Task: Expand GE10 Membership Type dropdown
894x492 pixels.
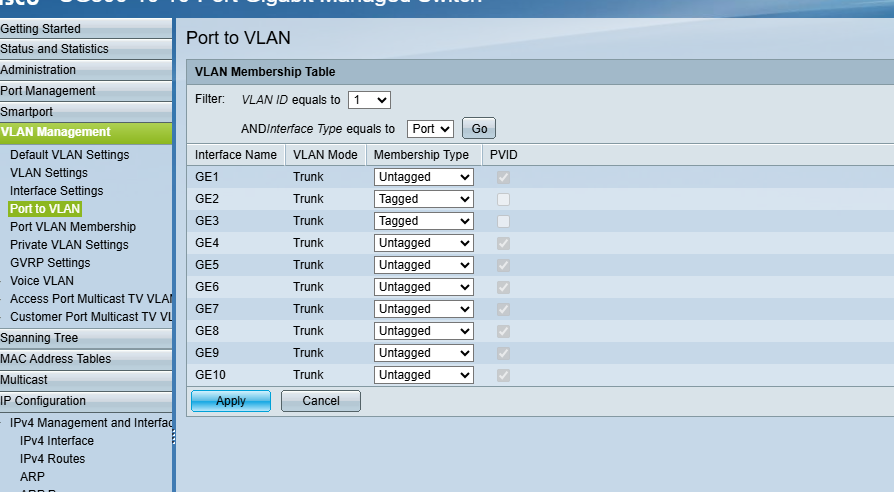Action: [x=423, y=375]
